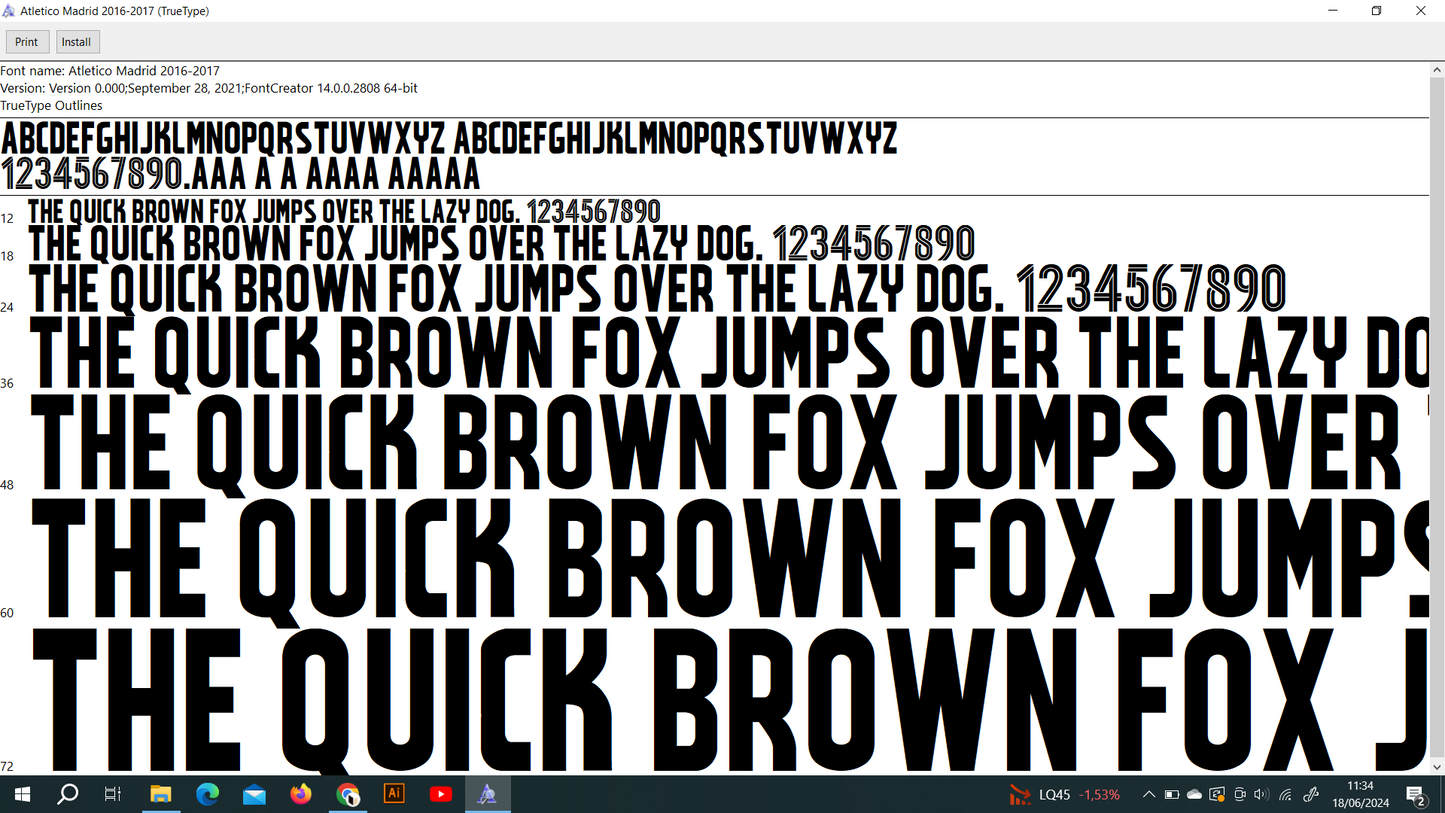The image size is (1445, 813).
Task: Open YouTube app in taskbar
Action: [x=441, y=795]
